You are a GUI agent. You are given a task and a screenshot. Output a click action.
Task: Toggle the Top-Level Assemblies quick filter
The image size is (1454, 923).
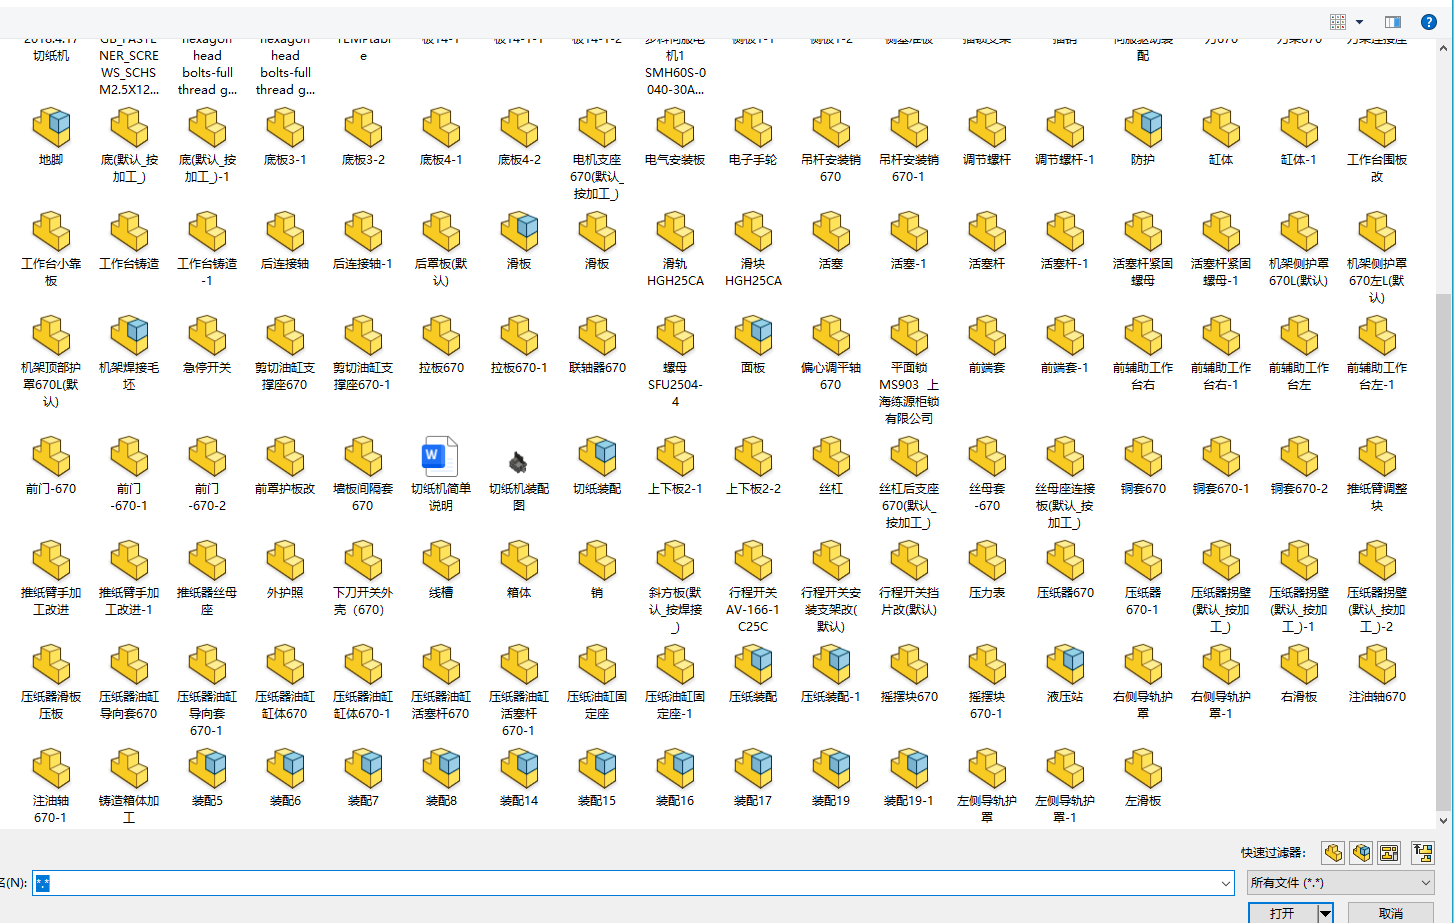[1423, 852]
